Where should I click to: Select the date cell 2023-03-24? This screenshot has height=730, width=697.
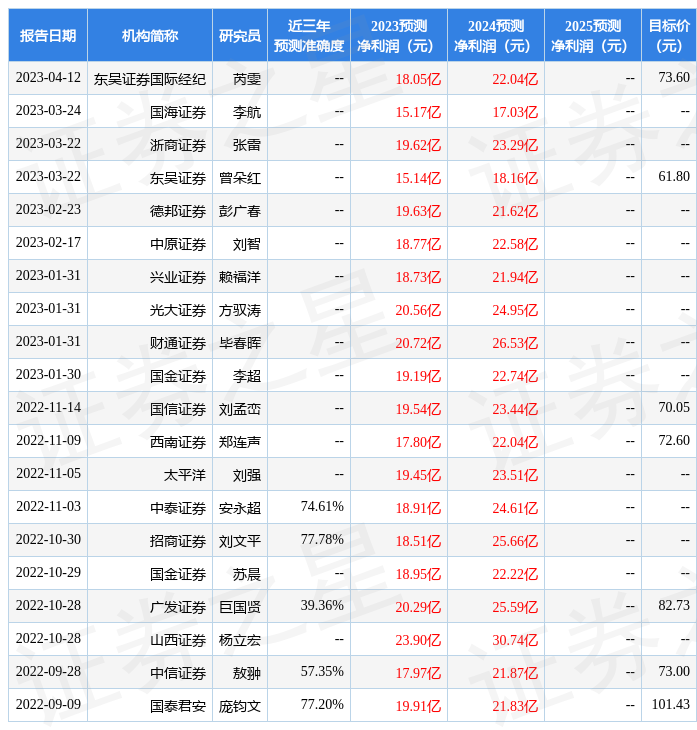click(48, 110)
